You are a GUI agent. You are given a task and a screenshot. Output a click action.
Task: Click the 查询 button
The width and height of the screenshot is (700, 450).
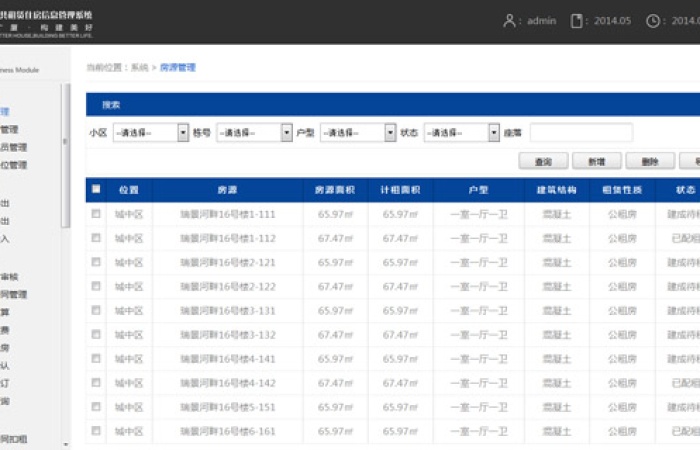543,161
